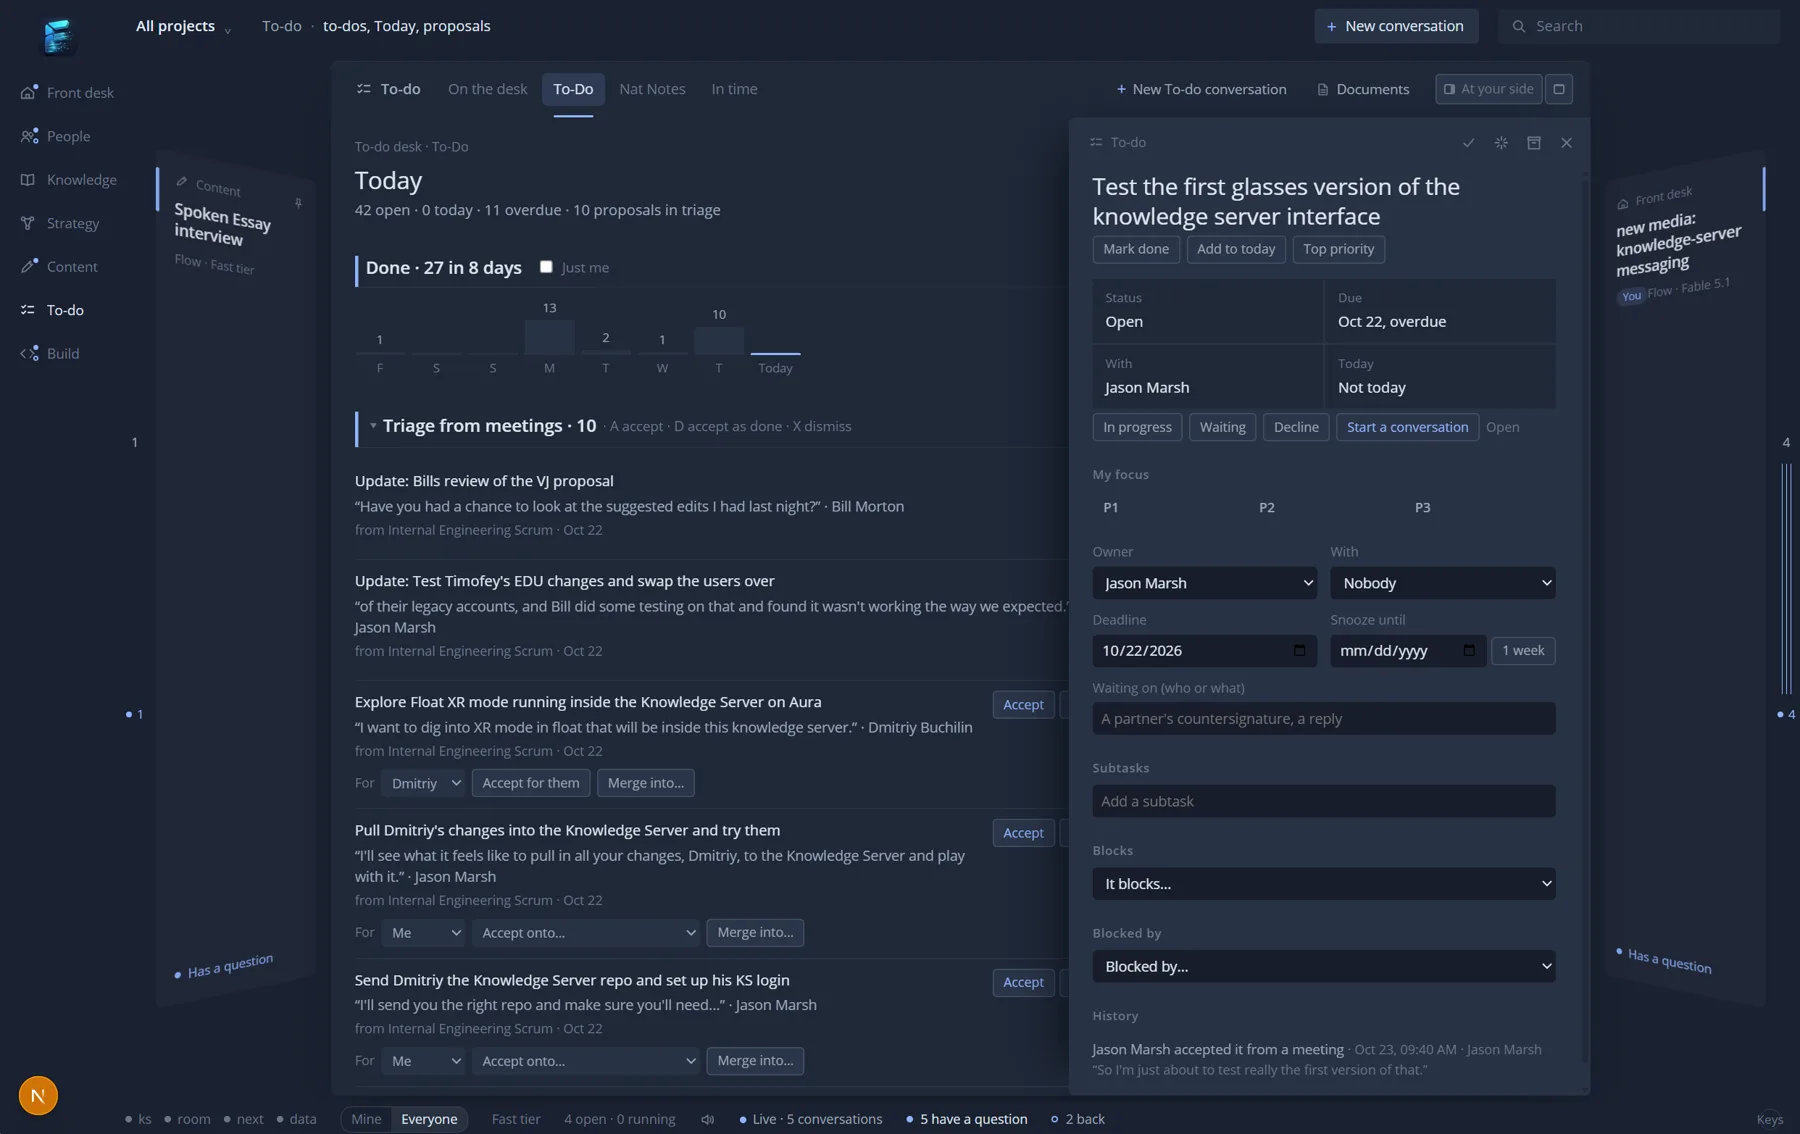Viewport: 1800px width, 1134px height.
Task: Click the app logo at top left
Action: (58, 36)
